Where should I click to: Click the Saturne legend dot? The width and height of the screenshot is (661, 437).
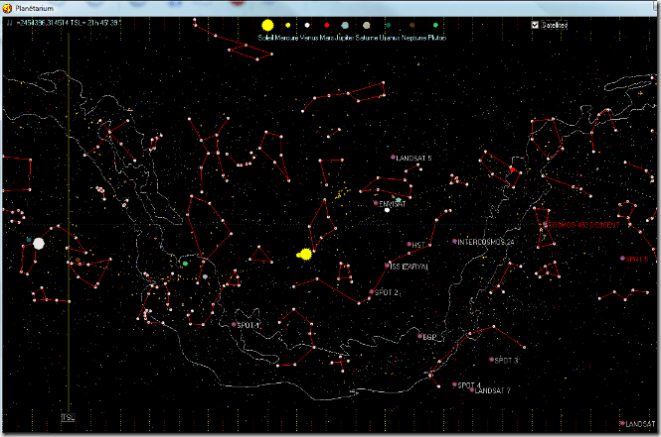point(367,25)
